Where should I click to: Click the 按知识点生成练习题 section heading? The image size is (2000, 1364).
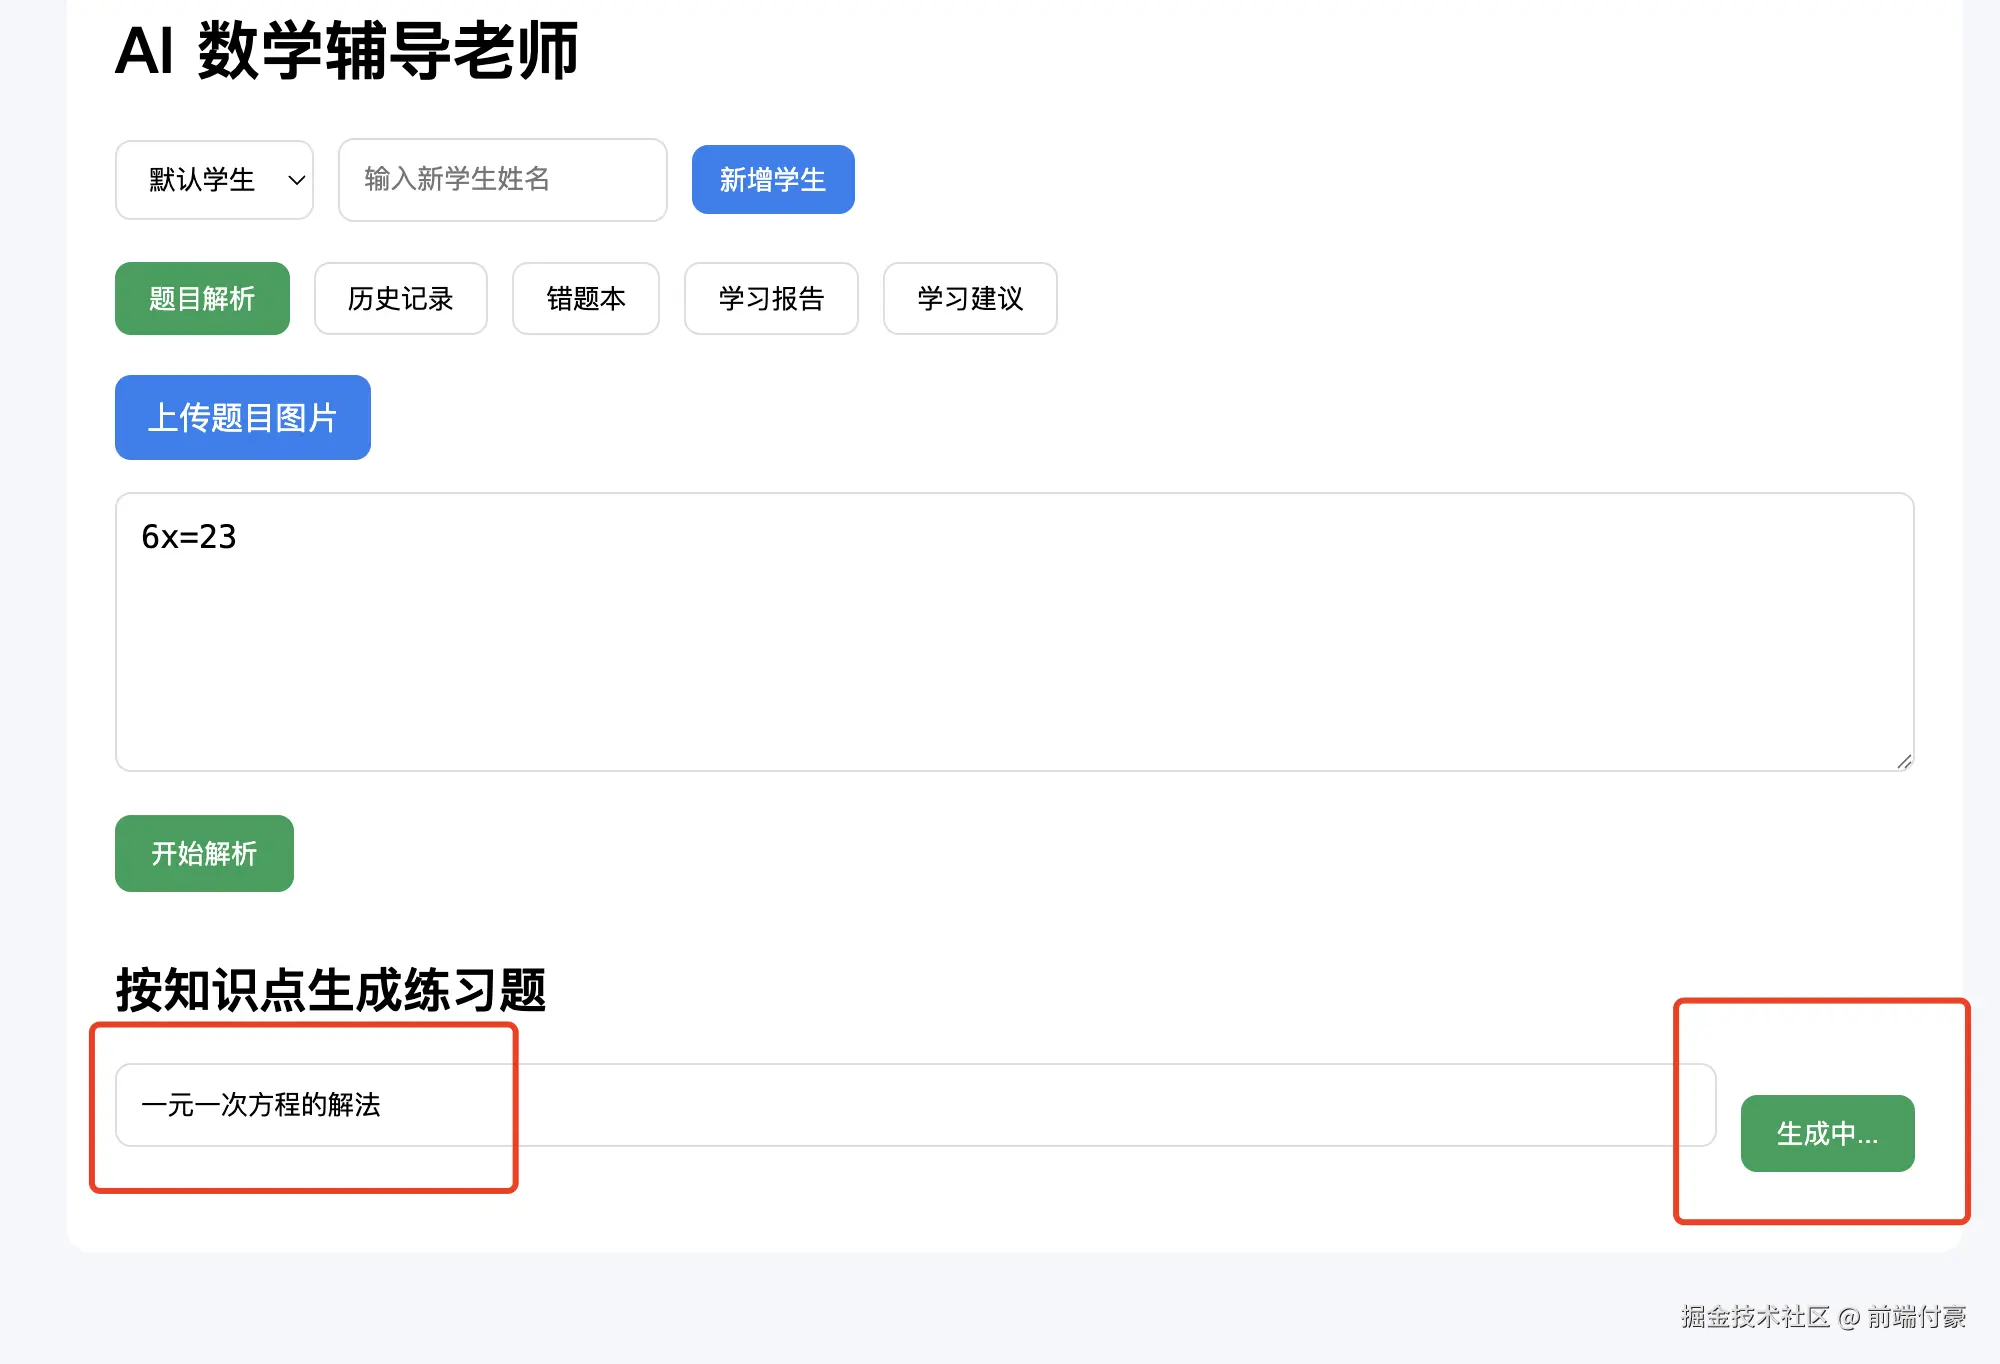[330, 990]
